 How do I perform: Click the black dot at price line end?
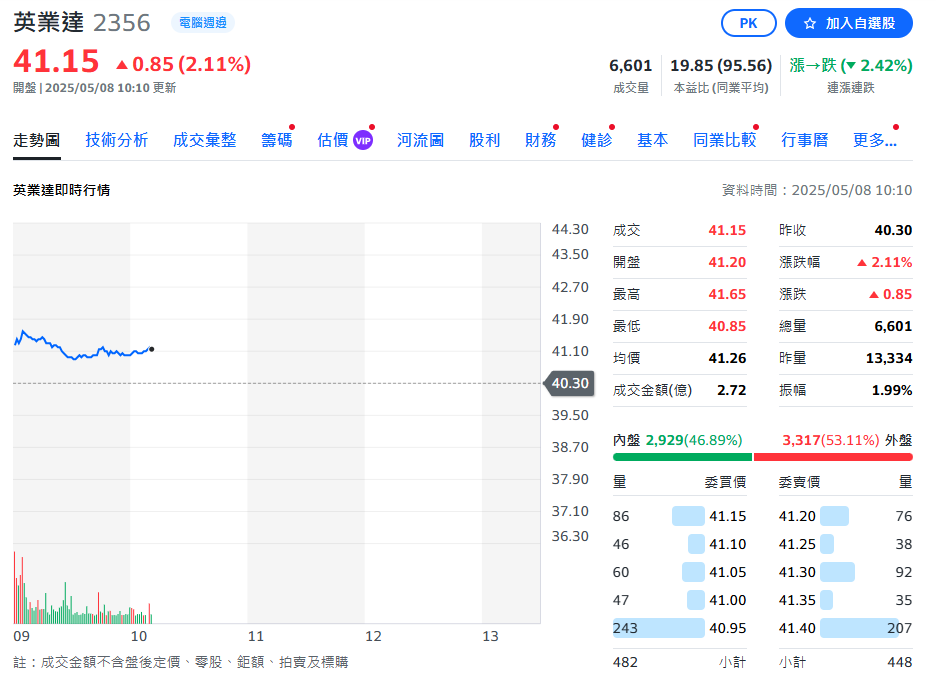coord(152,349)
